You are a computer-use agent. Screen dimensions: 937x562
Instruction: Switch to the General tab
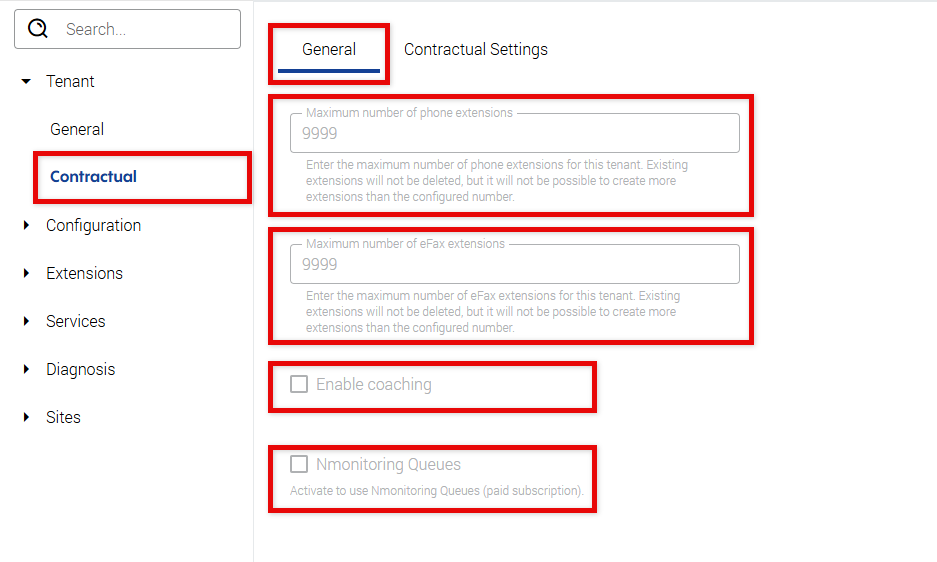pos(329,50)
